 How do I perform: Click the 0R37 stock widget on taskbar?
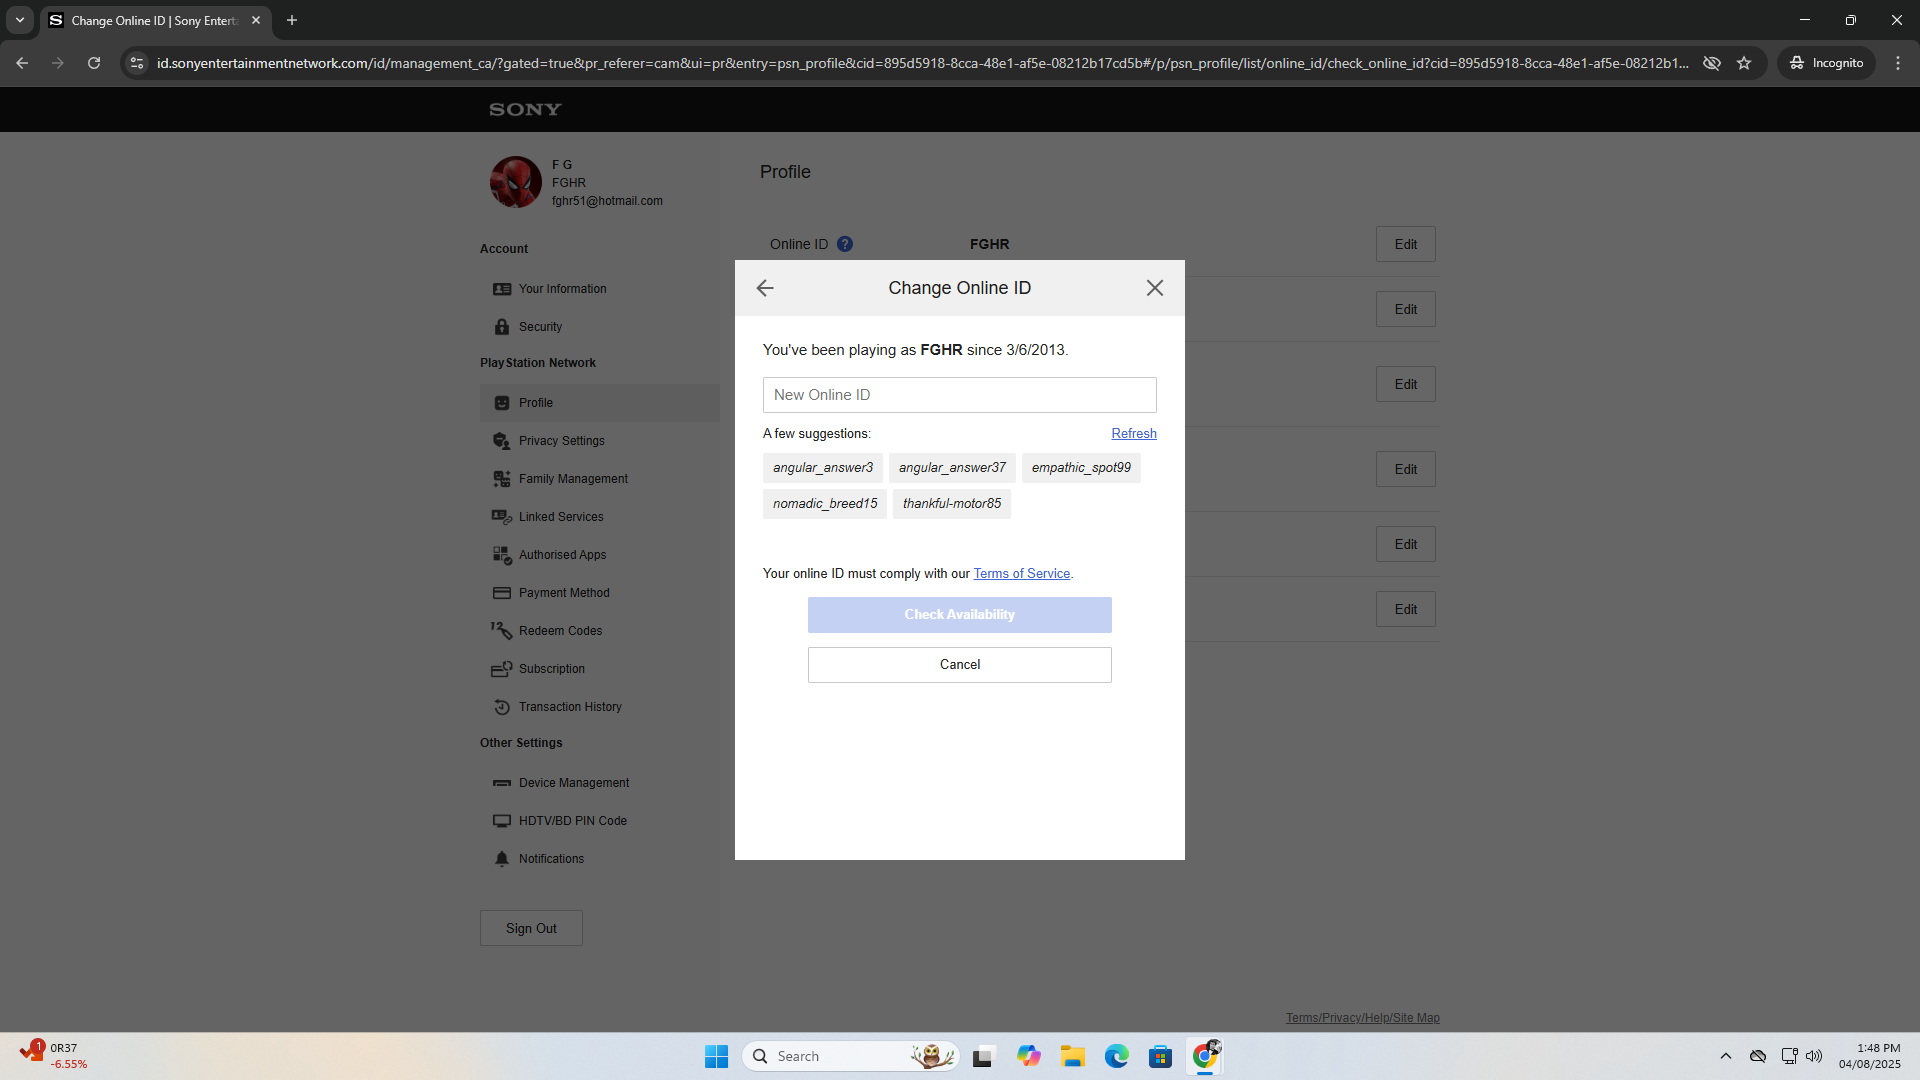pyautogui.click(x=55, y=1056)
